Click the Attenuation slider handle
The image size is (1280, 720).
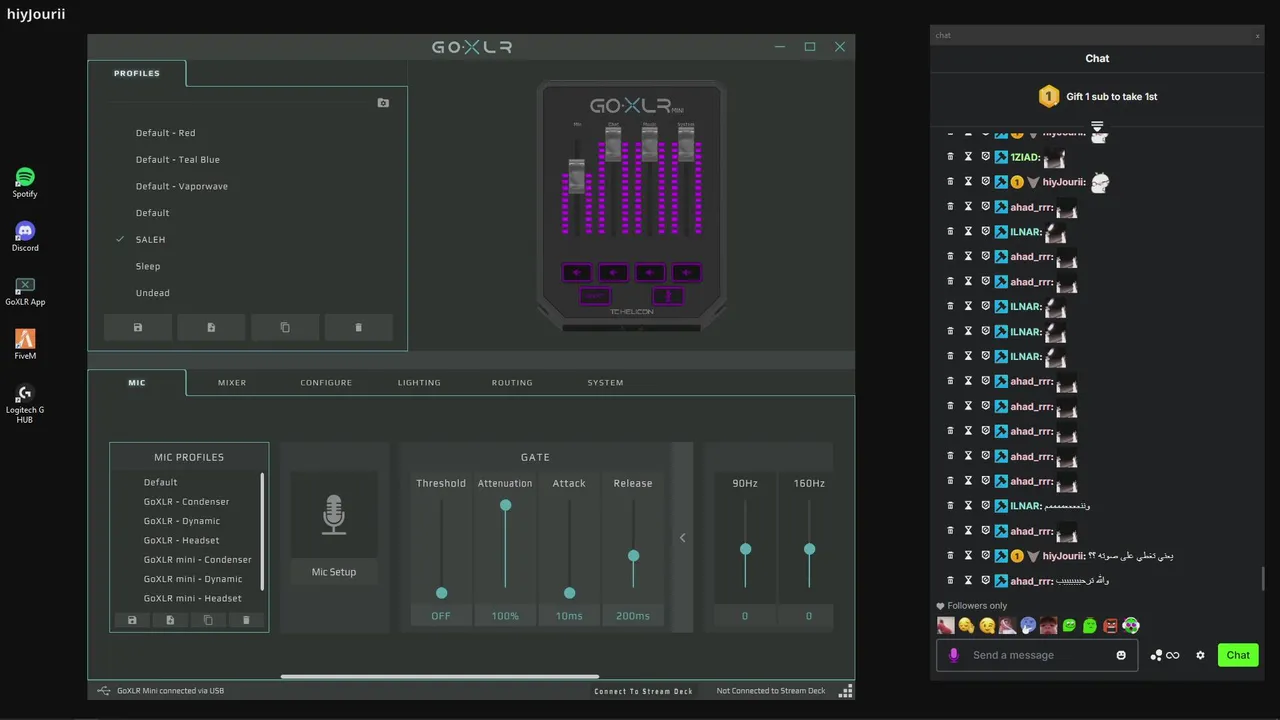click(505, 505)
